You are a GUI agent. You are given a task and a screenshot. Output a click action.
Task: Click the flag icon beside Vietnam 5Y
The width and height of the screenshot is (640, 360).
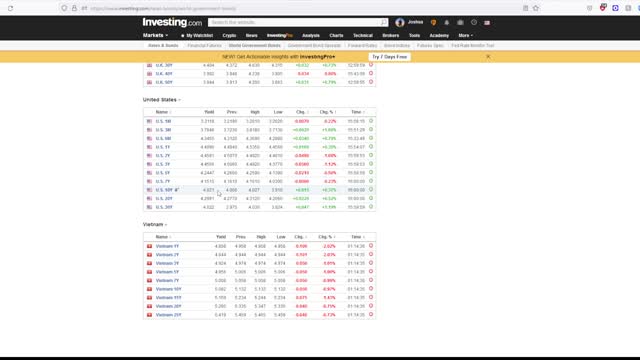(x=149, y=272)
